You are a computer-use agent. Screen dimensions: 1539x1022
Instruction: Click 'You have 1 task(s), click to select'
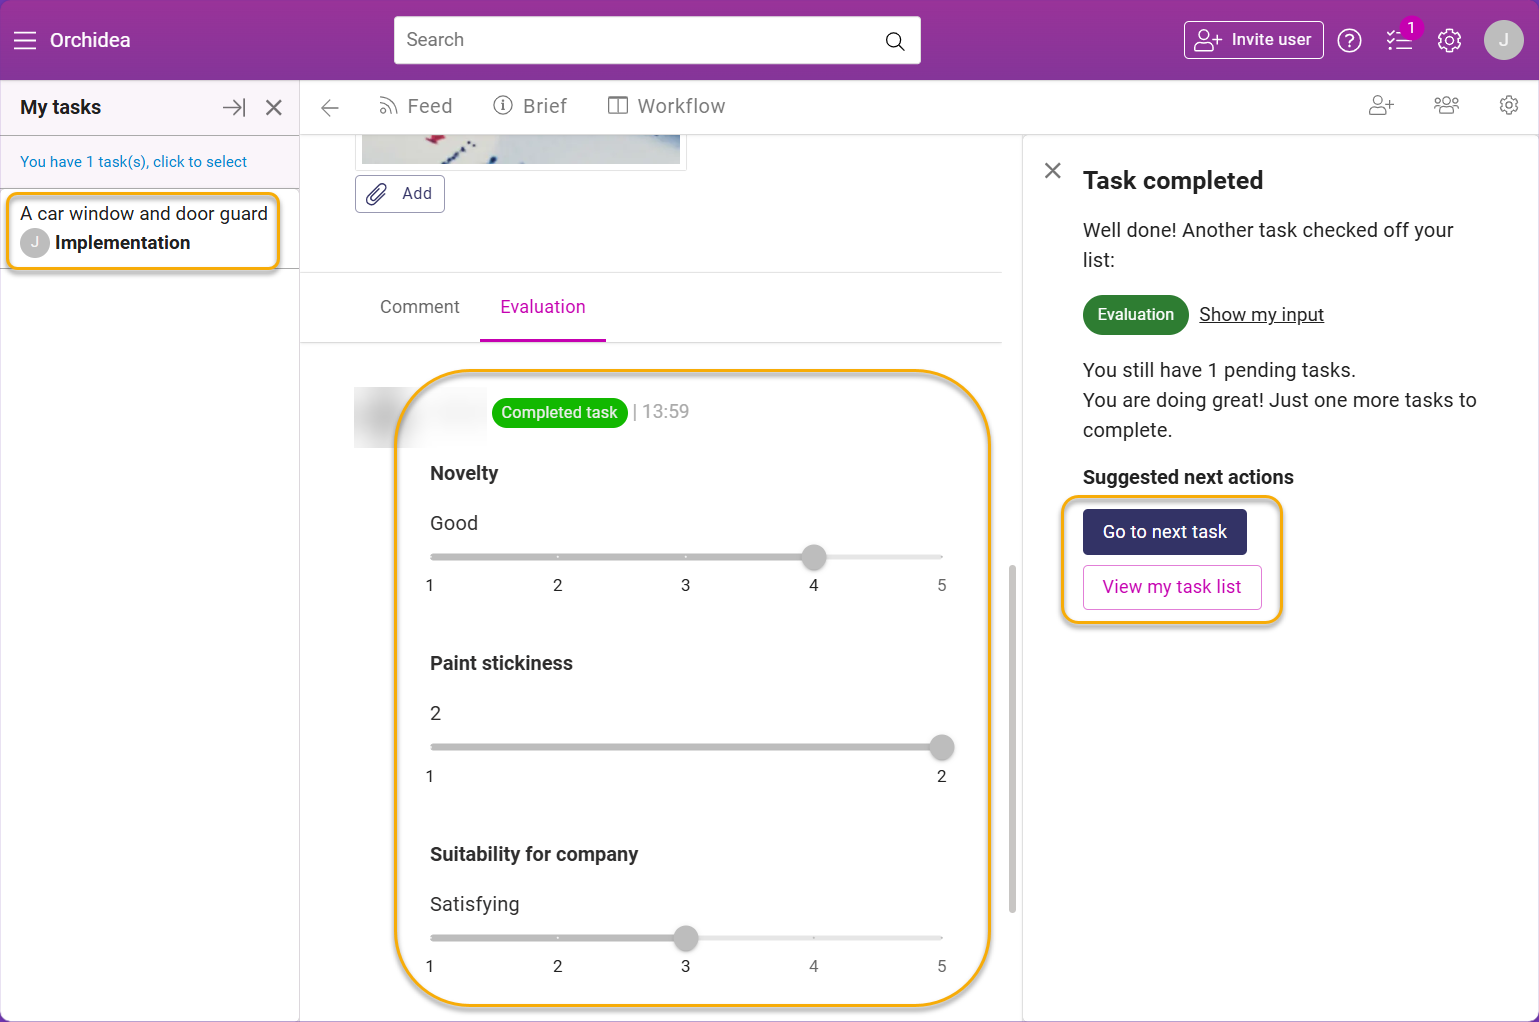point(133,162)
